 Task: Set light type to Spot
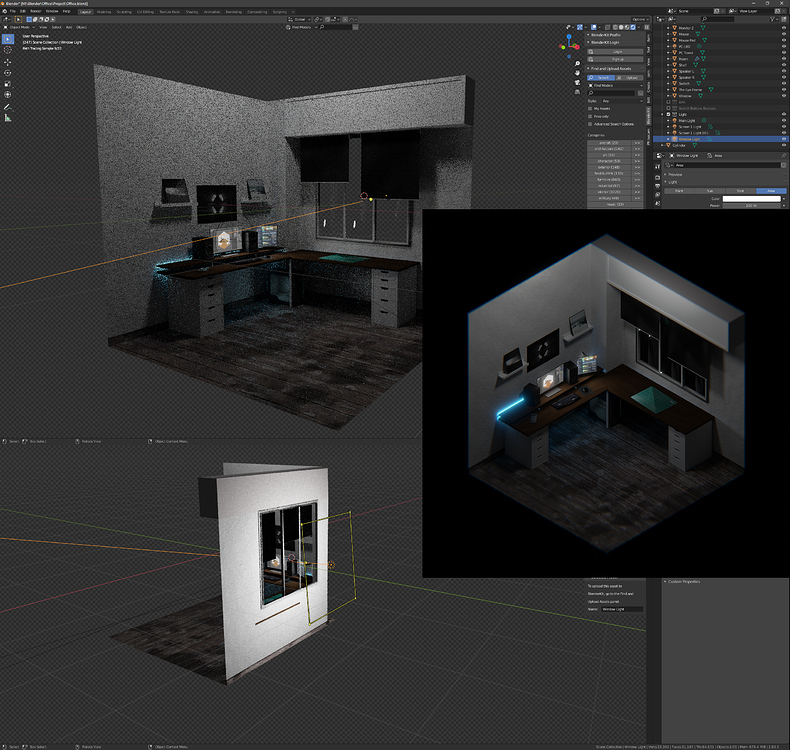[x=741, y=191]
